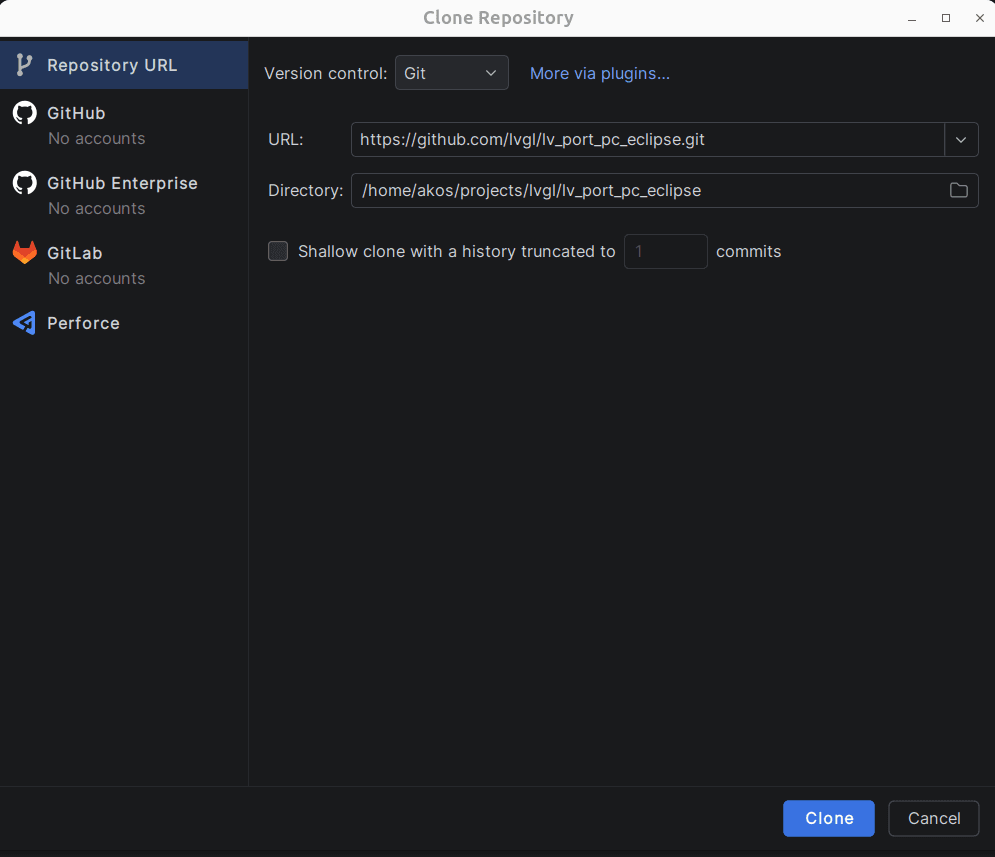Click the GitHub octocat icon
This screenshot has width=995, height=857.
(x=25, y=113)
